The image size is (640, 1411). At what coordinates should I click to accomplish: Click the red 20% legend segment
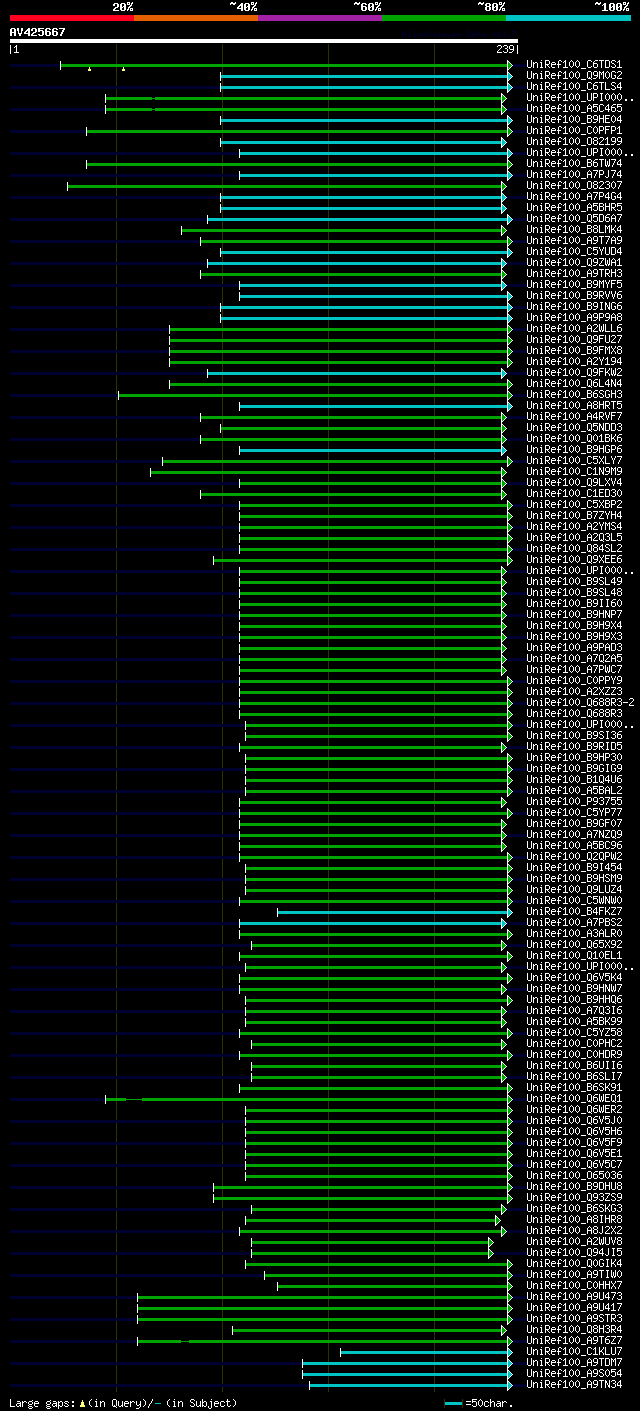(x=71, y=18)
